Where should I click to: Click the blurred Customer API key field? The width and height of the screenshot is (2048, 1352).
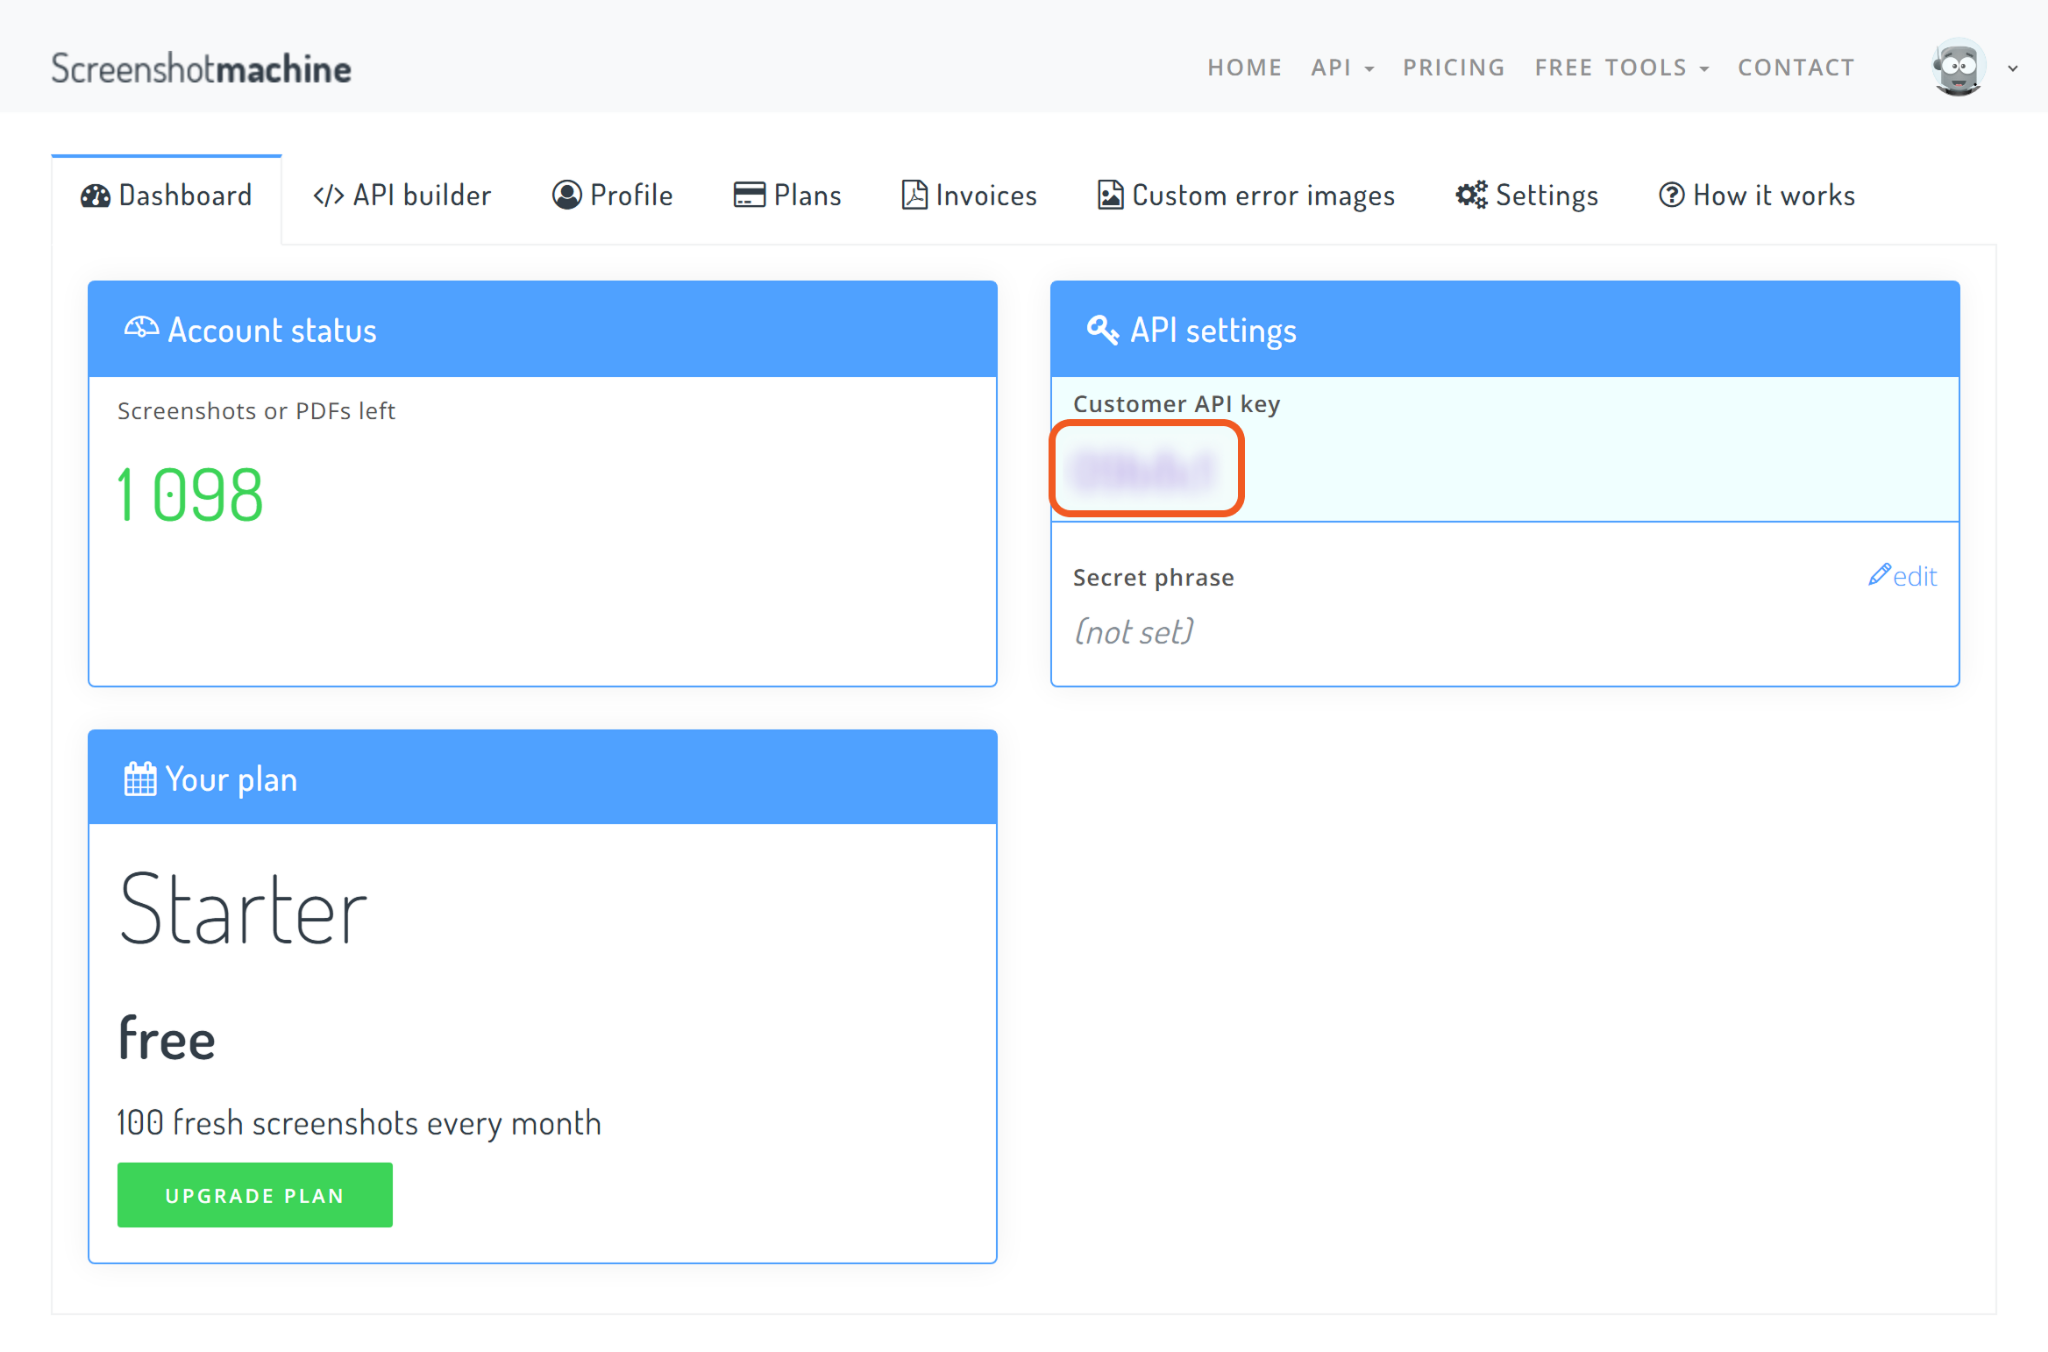coord(1146,469)
